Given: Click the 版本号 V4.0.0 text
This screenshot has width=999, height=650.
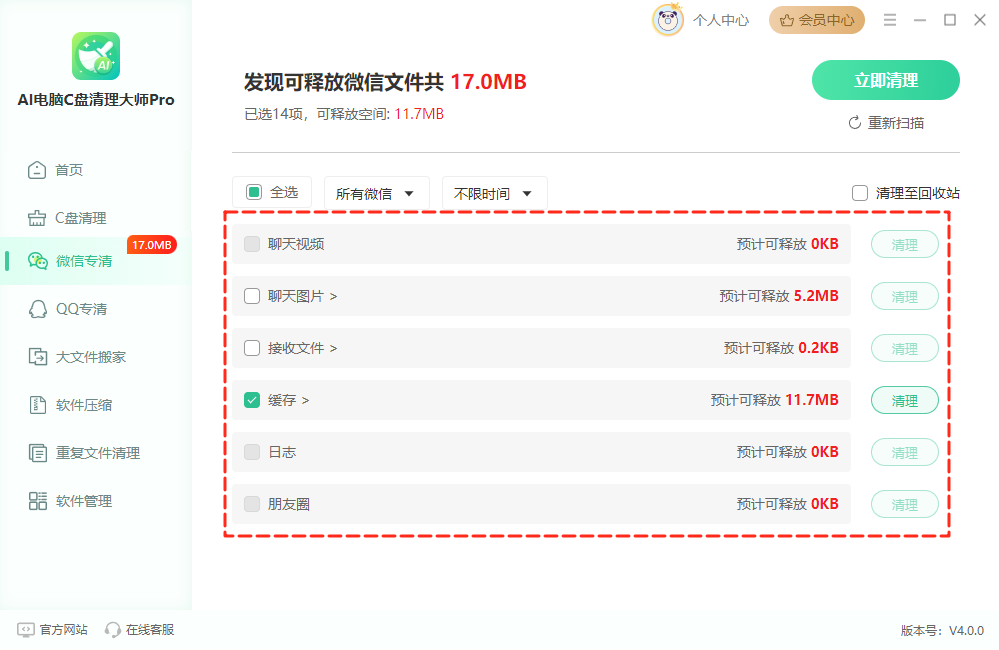Looking at the screenshot, I should pyautogui.click(x=942, y=630).
